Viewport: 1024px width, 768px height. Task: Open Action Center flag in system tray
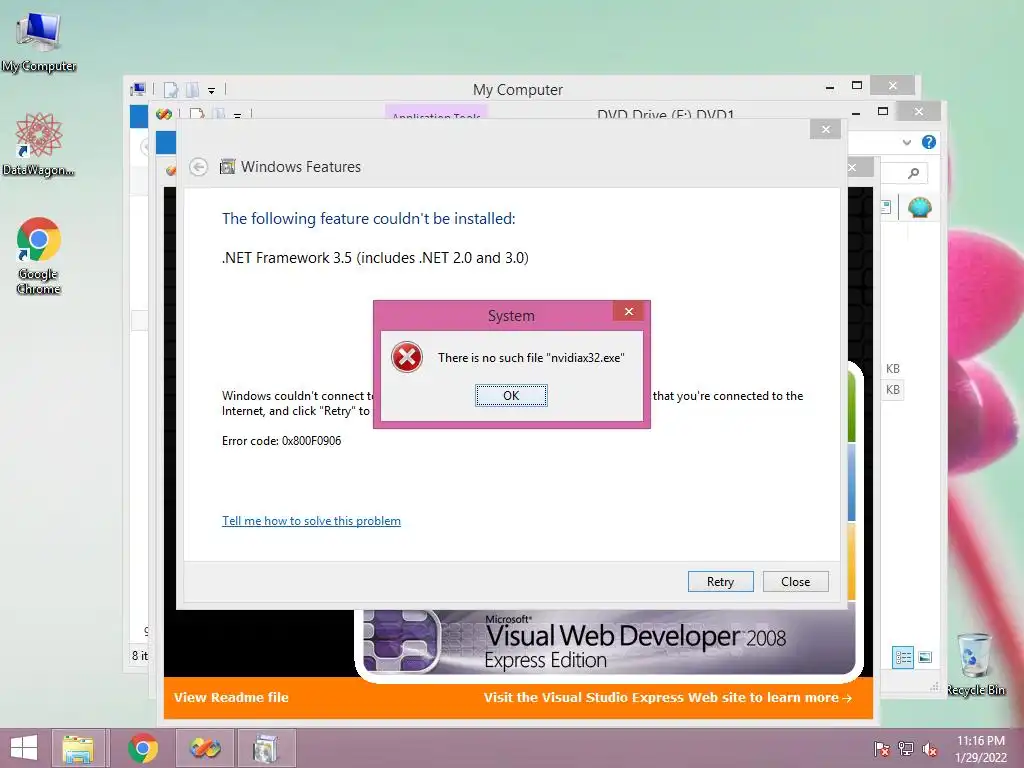(x=881, y=749)
